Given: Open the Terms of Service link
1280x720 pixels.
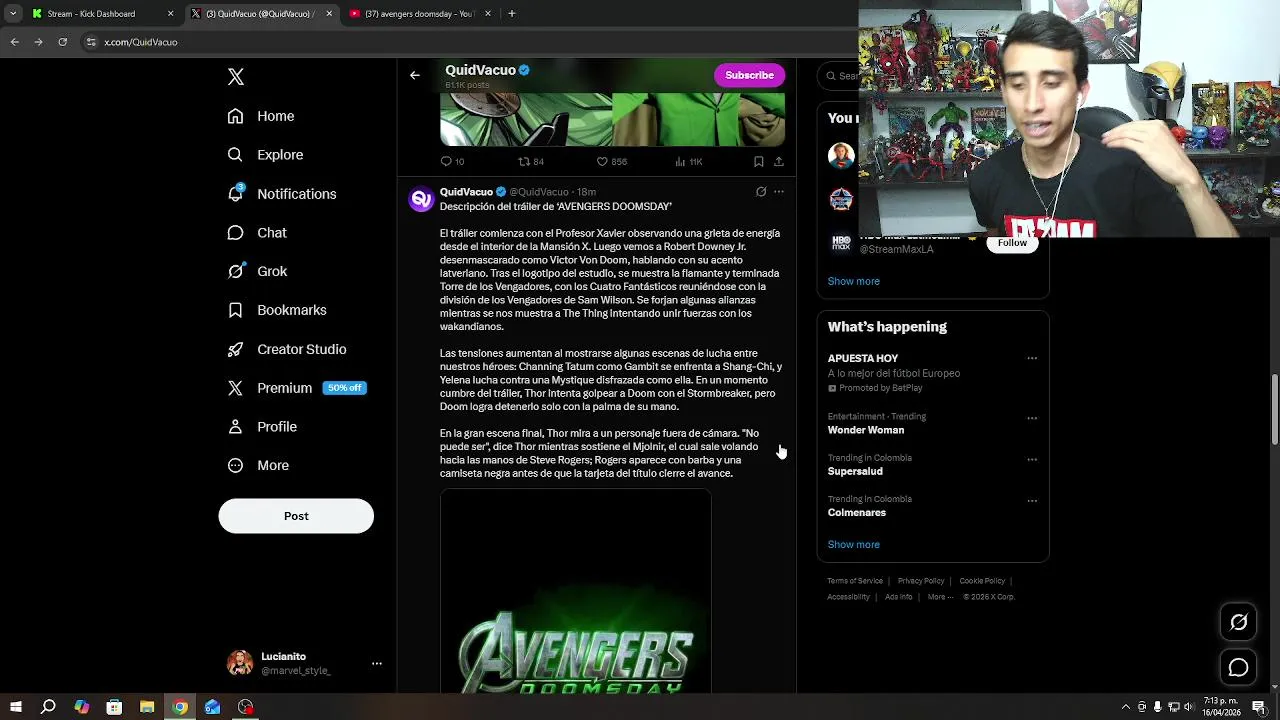Looking at the screenshot, I should pos(855,581).
